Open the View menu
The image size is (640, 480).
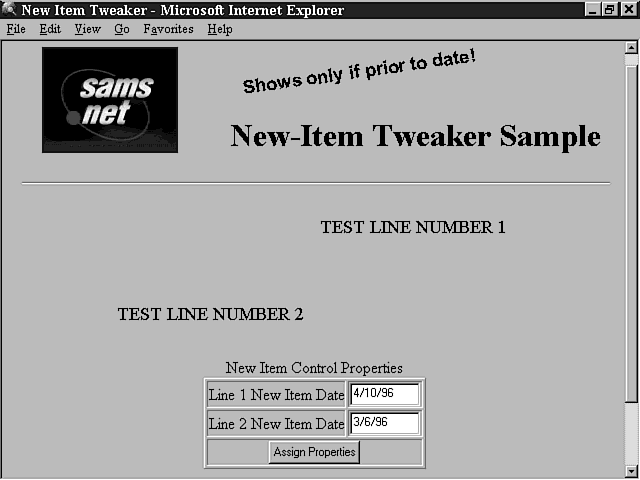click(88, 29)
